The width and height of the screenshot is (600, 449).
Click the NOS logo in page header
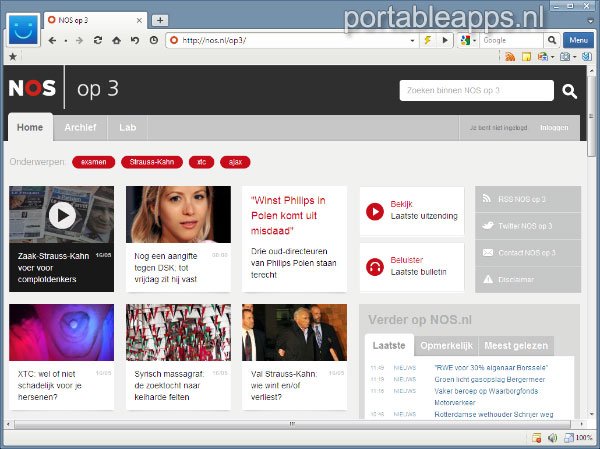pos(32,88)
